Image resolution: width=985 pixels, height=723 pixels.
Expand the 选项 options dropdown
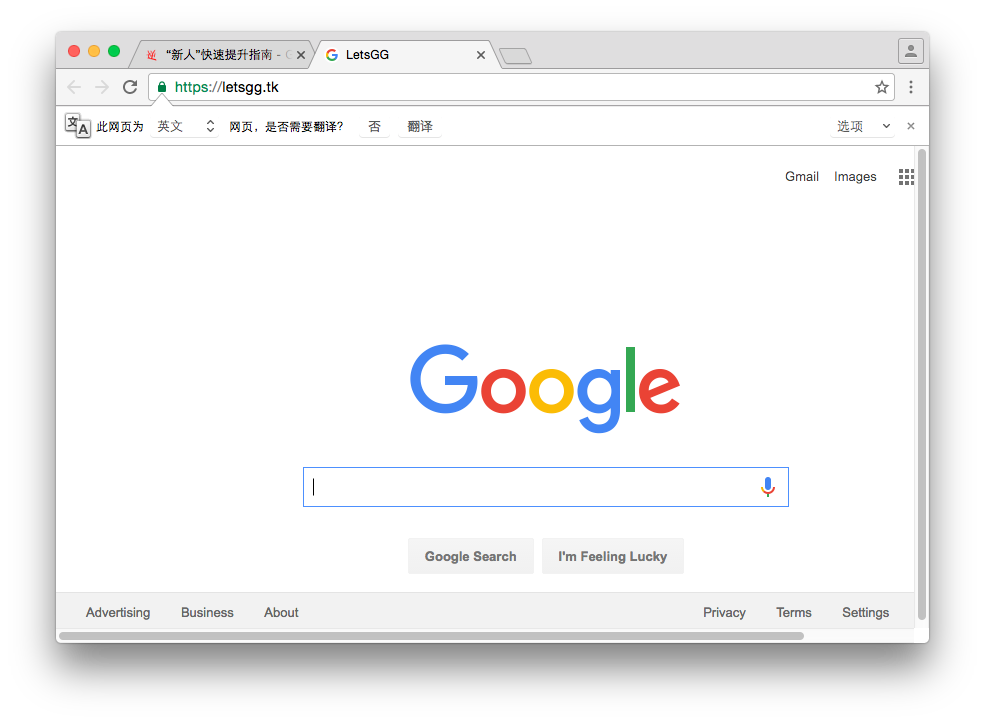(x=863, y=126)
